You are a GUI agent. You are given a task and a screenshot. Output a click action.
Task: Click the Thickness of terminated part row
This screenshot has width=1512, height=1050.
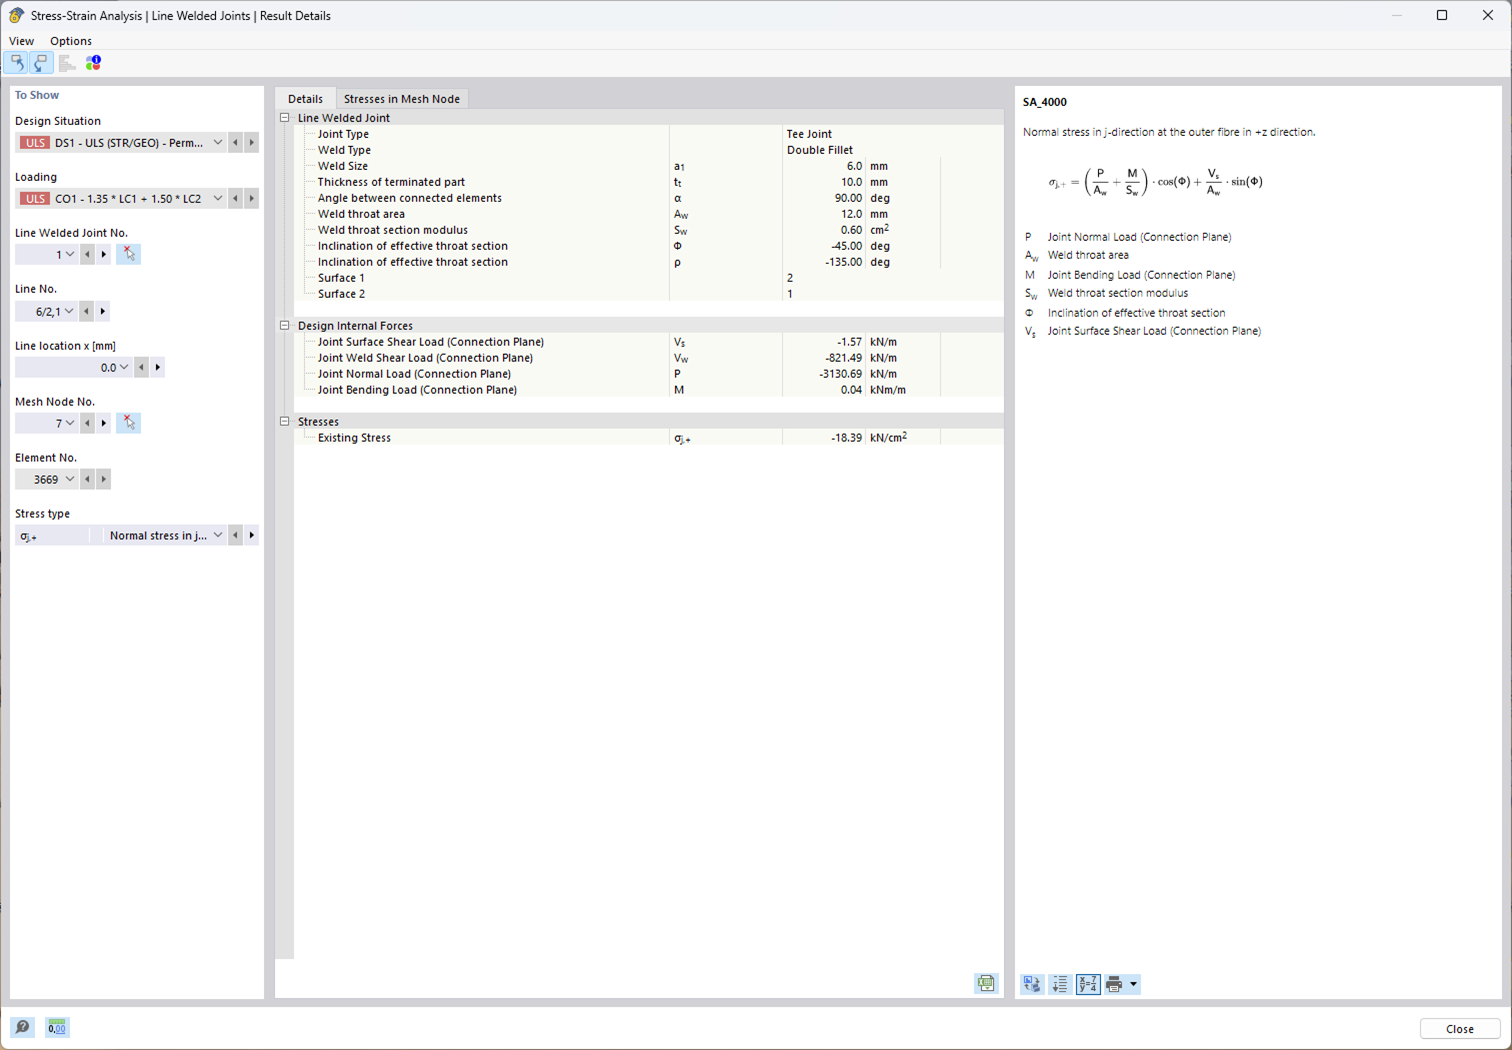click(x=649, y=182)
